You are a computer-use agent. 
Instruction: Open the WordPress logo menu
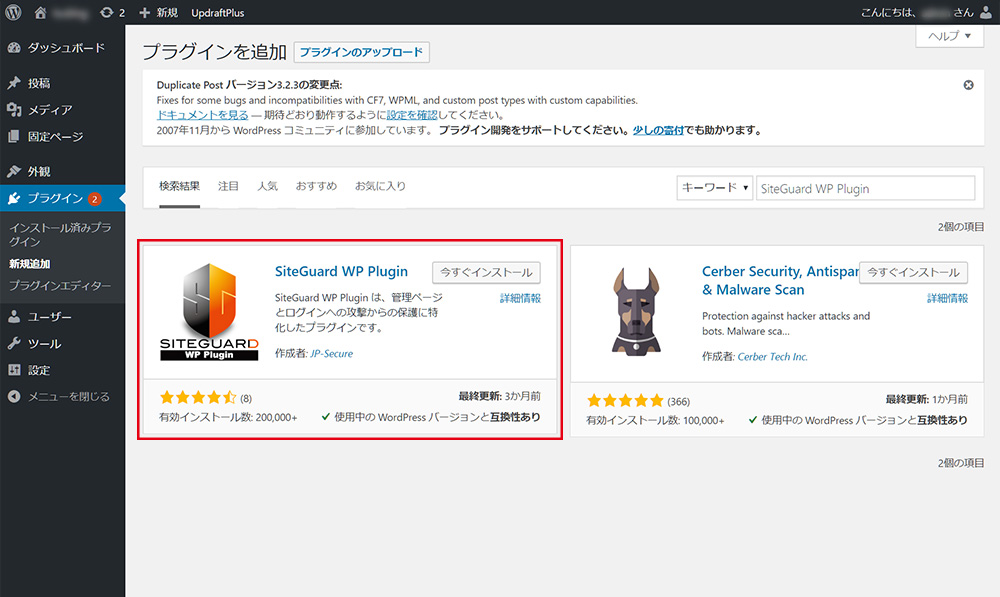pos(13,12)
